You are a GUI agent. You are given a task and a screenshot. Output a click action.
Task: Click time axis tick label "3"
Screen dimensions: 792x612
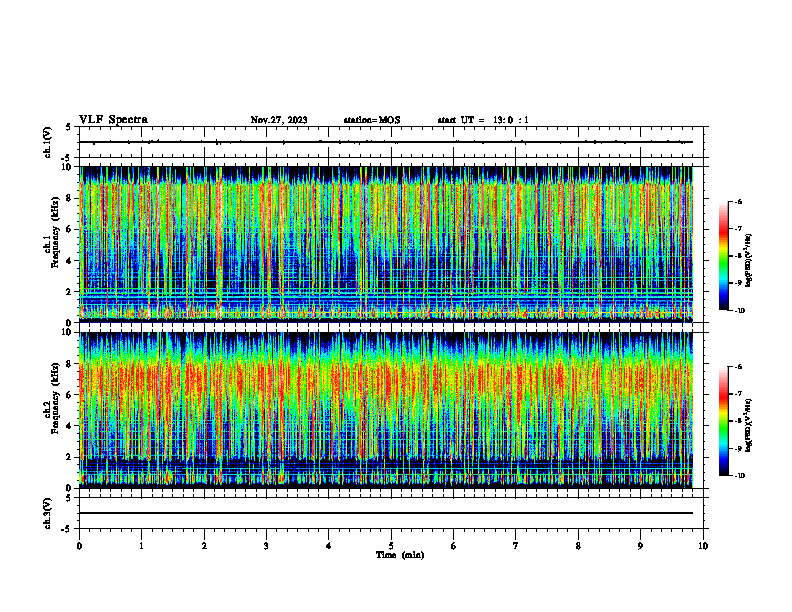point(266,546)
